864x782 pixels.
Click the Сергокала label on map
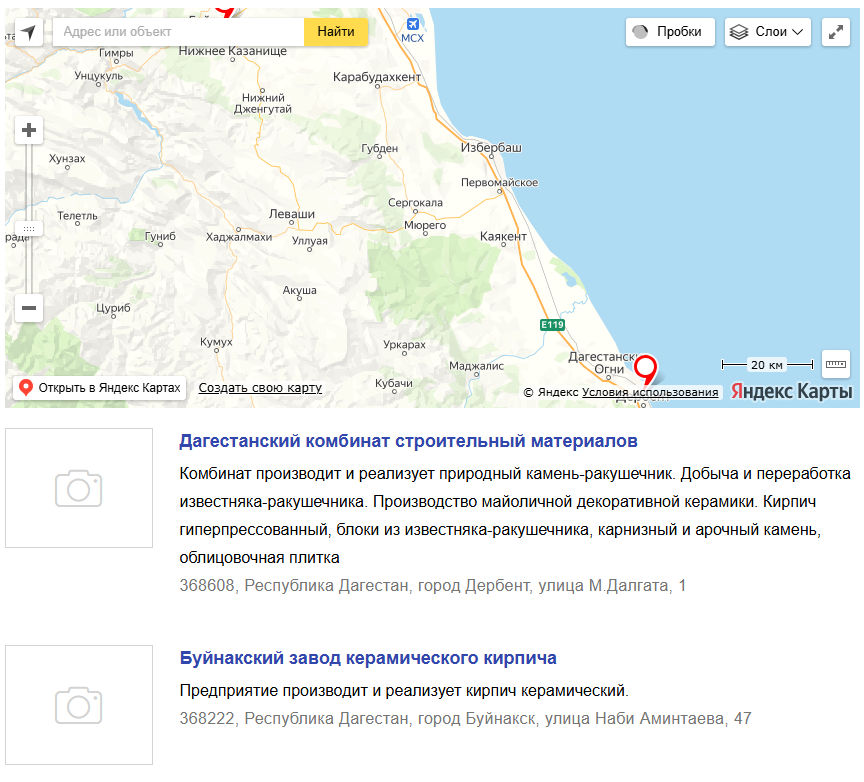pos(415,203)
